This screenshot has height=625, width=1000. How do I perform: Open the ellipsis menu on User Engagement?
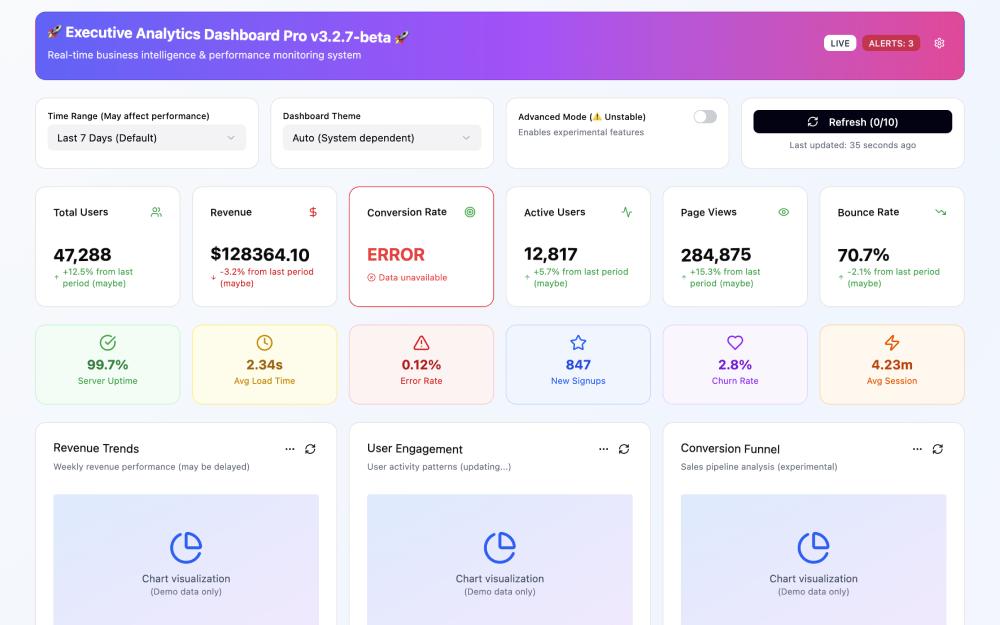click(x=604, y=449)
